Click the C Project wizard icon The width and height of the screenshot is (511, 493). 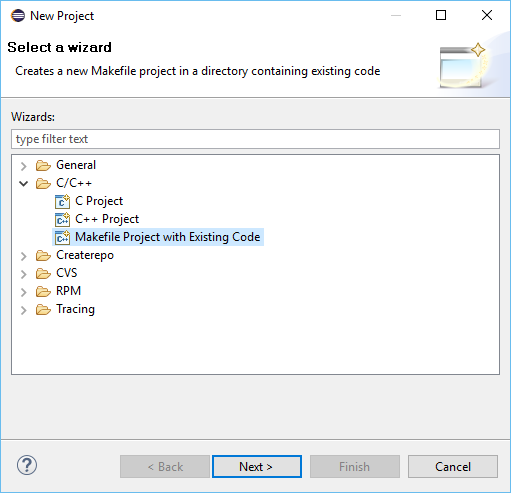[62, 201]
